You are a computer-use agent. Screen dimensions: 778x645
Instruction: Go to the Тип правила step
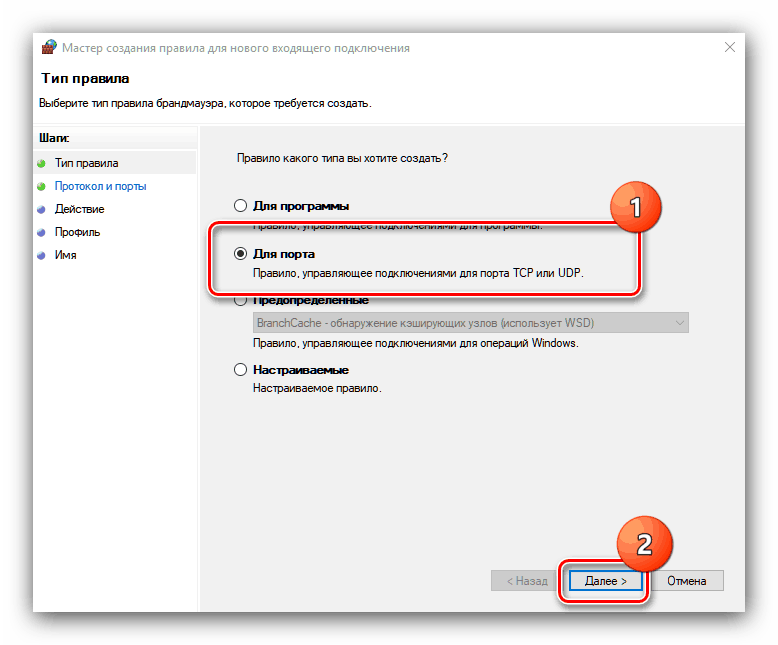pos(86,163)
